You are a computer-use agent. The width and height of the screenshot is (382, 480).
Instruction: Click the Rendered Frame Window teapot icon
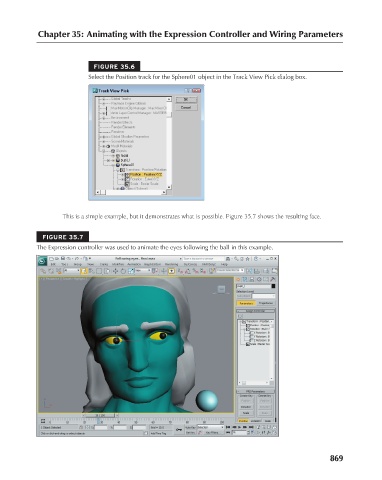[x=274, y=271]
